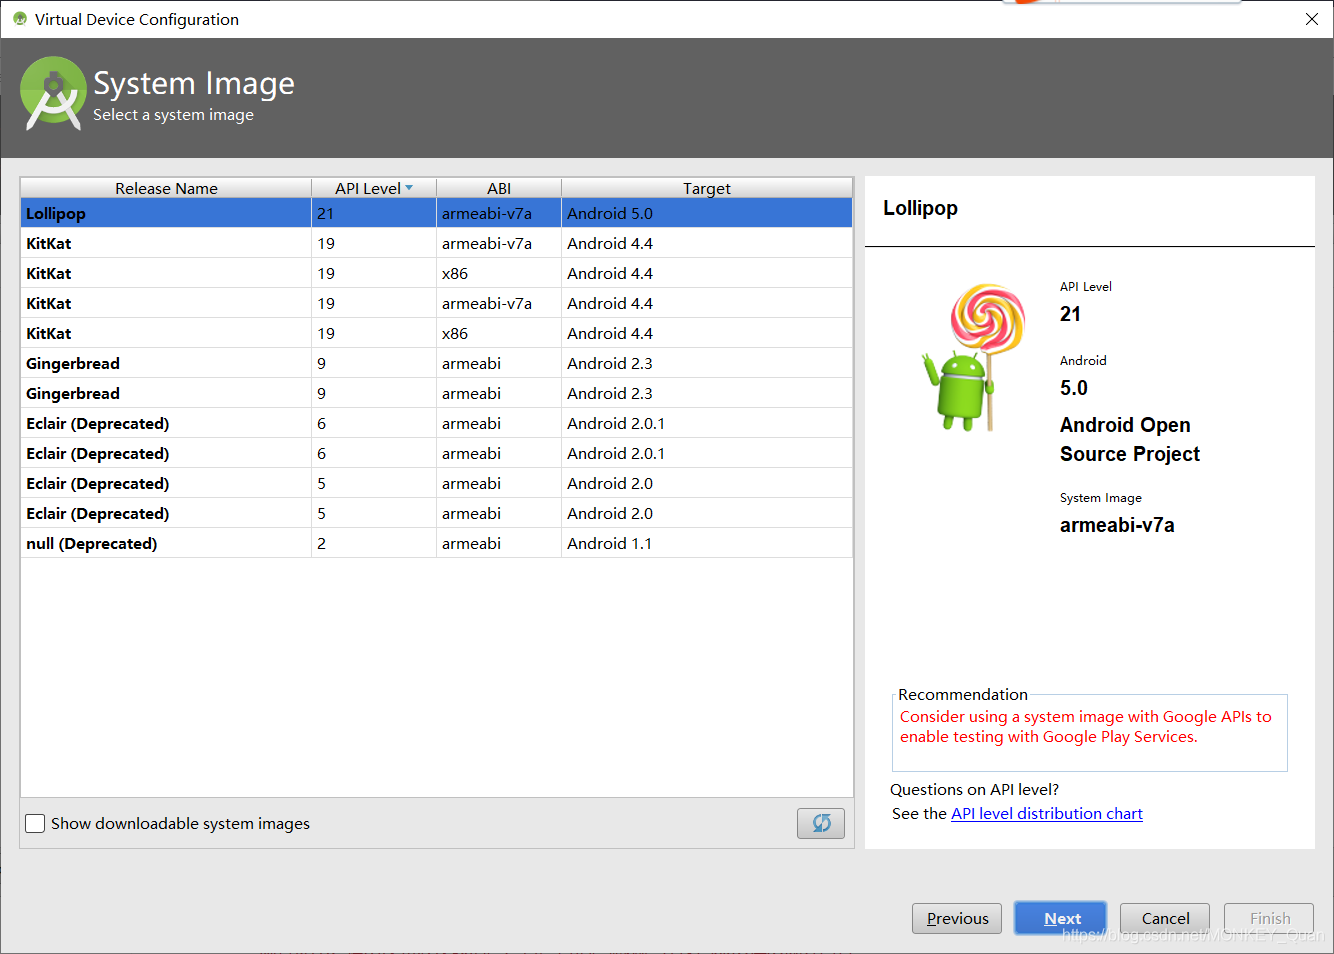Click the Lollipop heading in details panel
This screenshot has height=954, width=1334.
(x=920, y=208)
